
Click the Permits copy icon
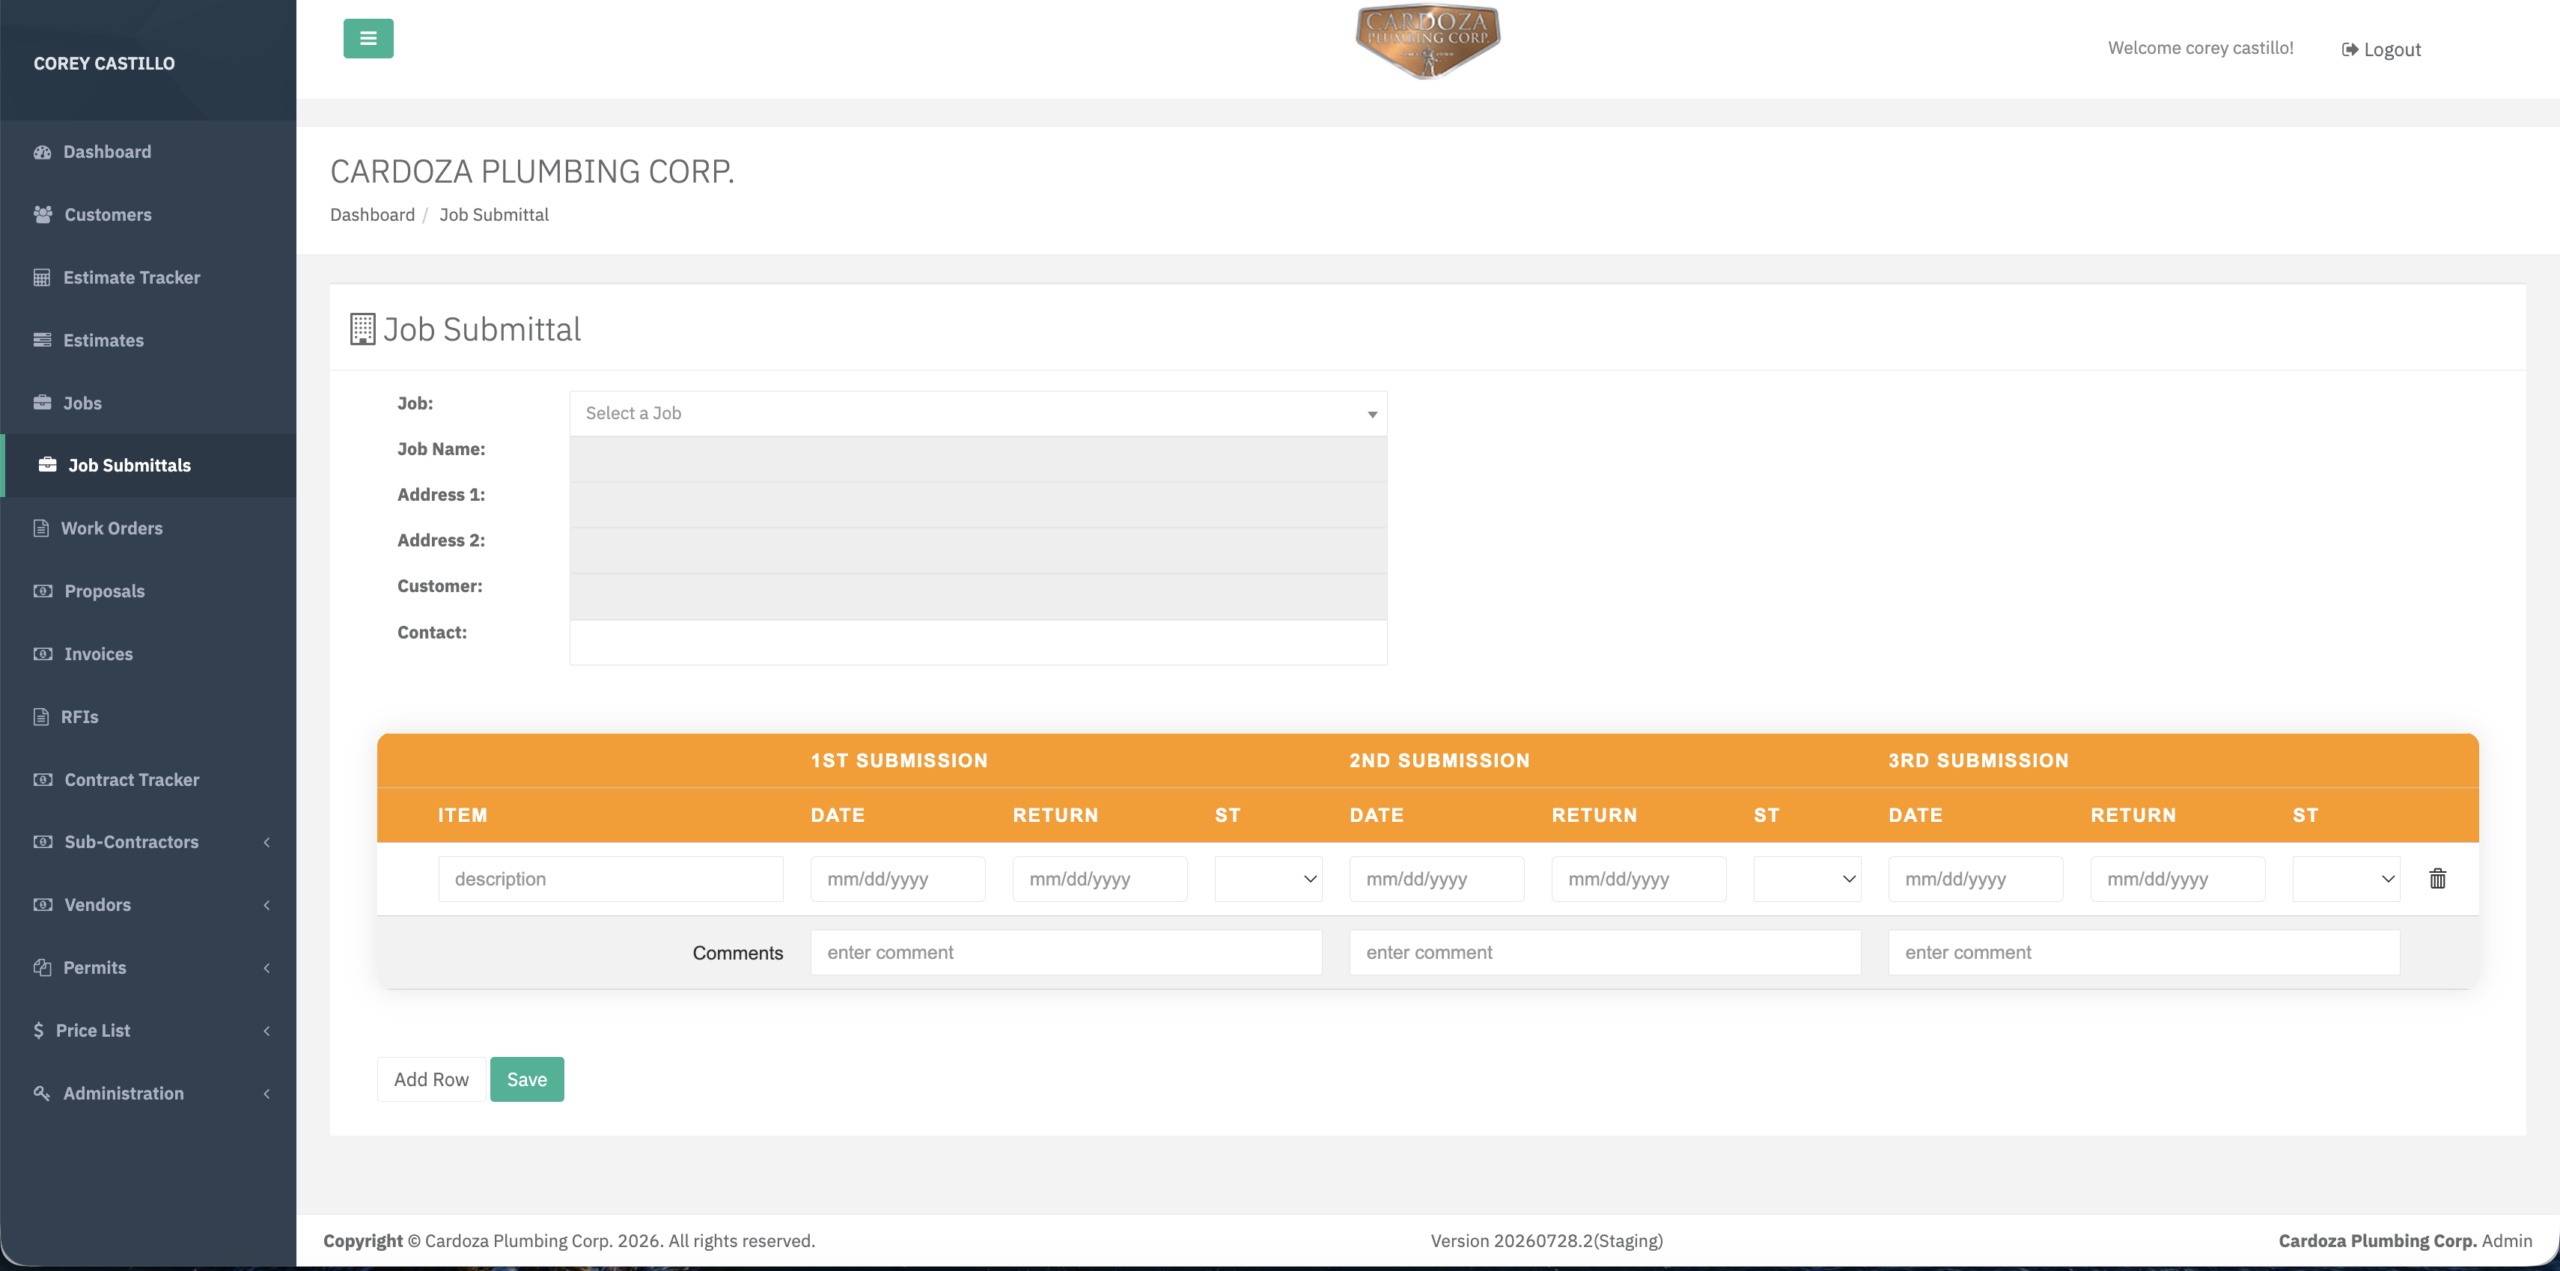pos(42,968)
